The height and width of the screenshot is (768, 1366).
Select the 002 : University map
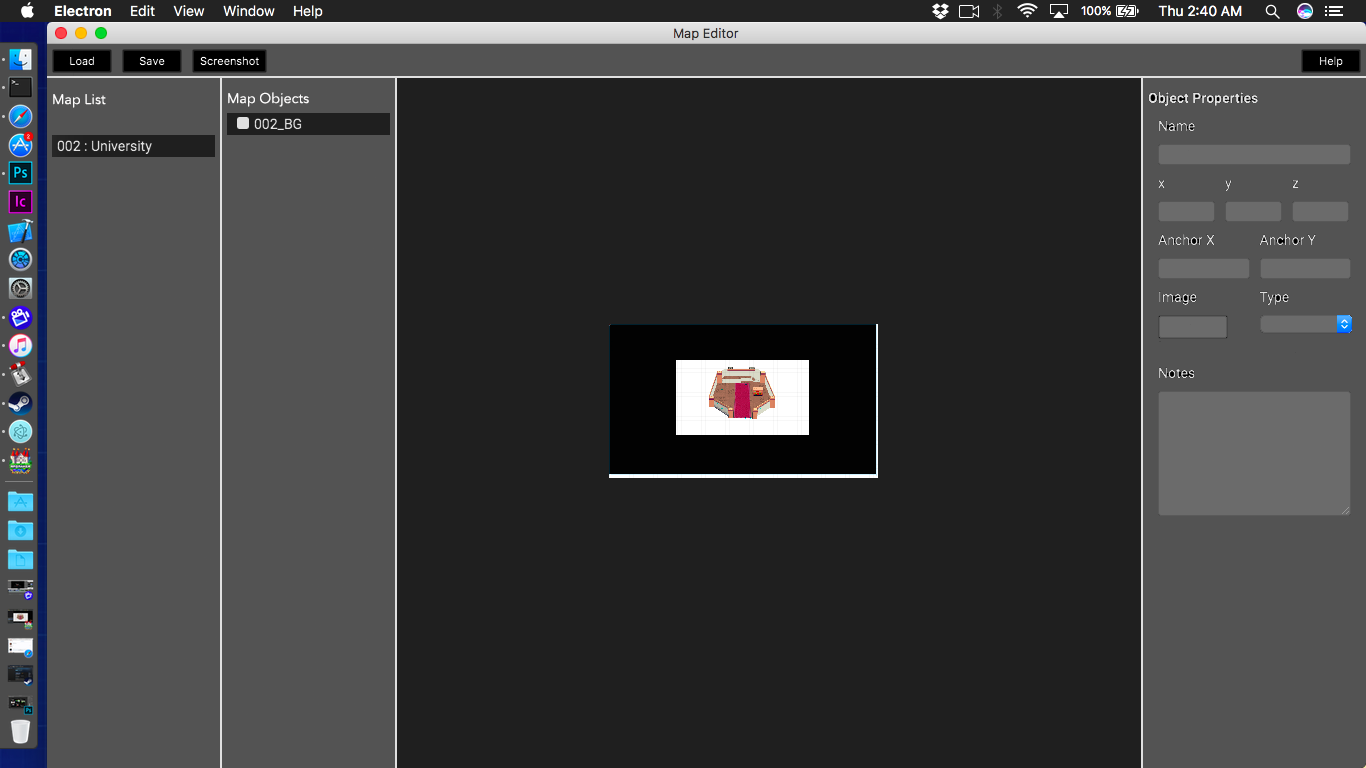coord(133,146)
